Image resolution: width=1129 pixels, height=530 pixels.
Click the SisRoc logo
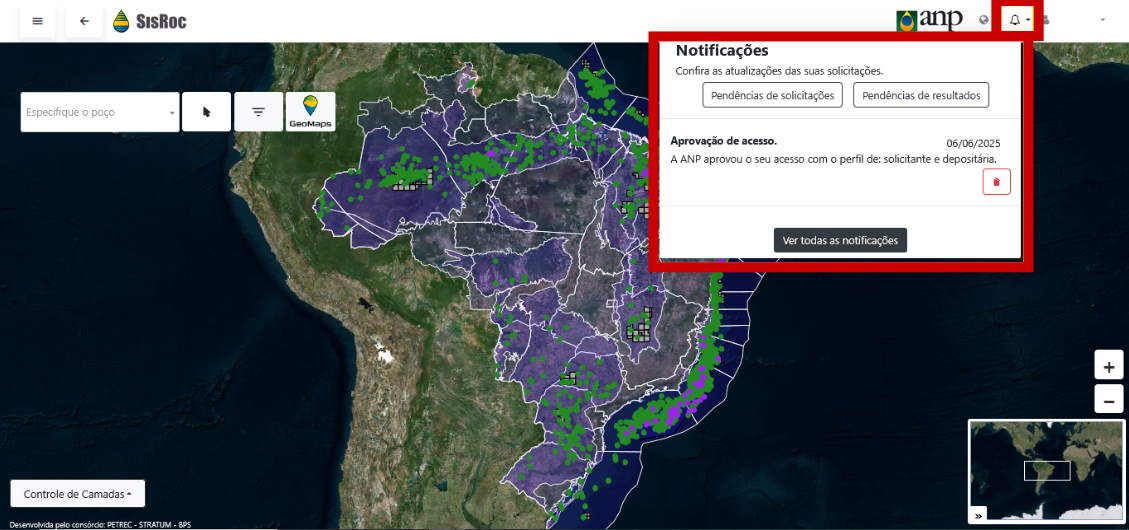pos(149,21)
